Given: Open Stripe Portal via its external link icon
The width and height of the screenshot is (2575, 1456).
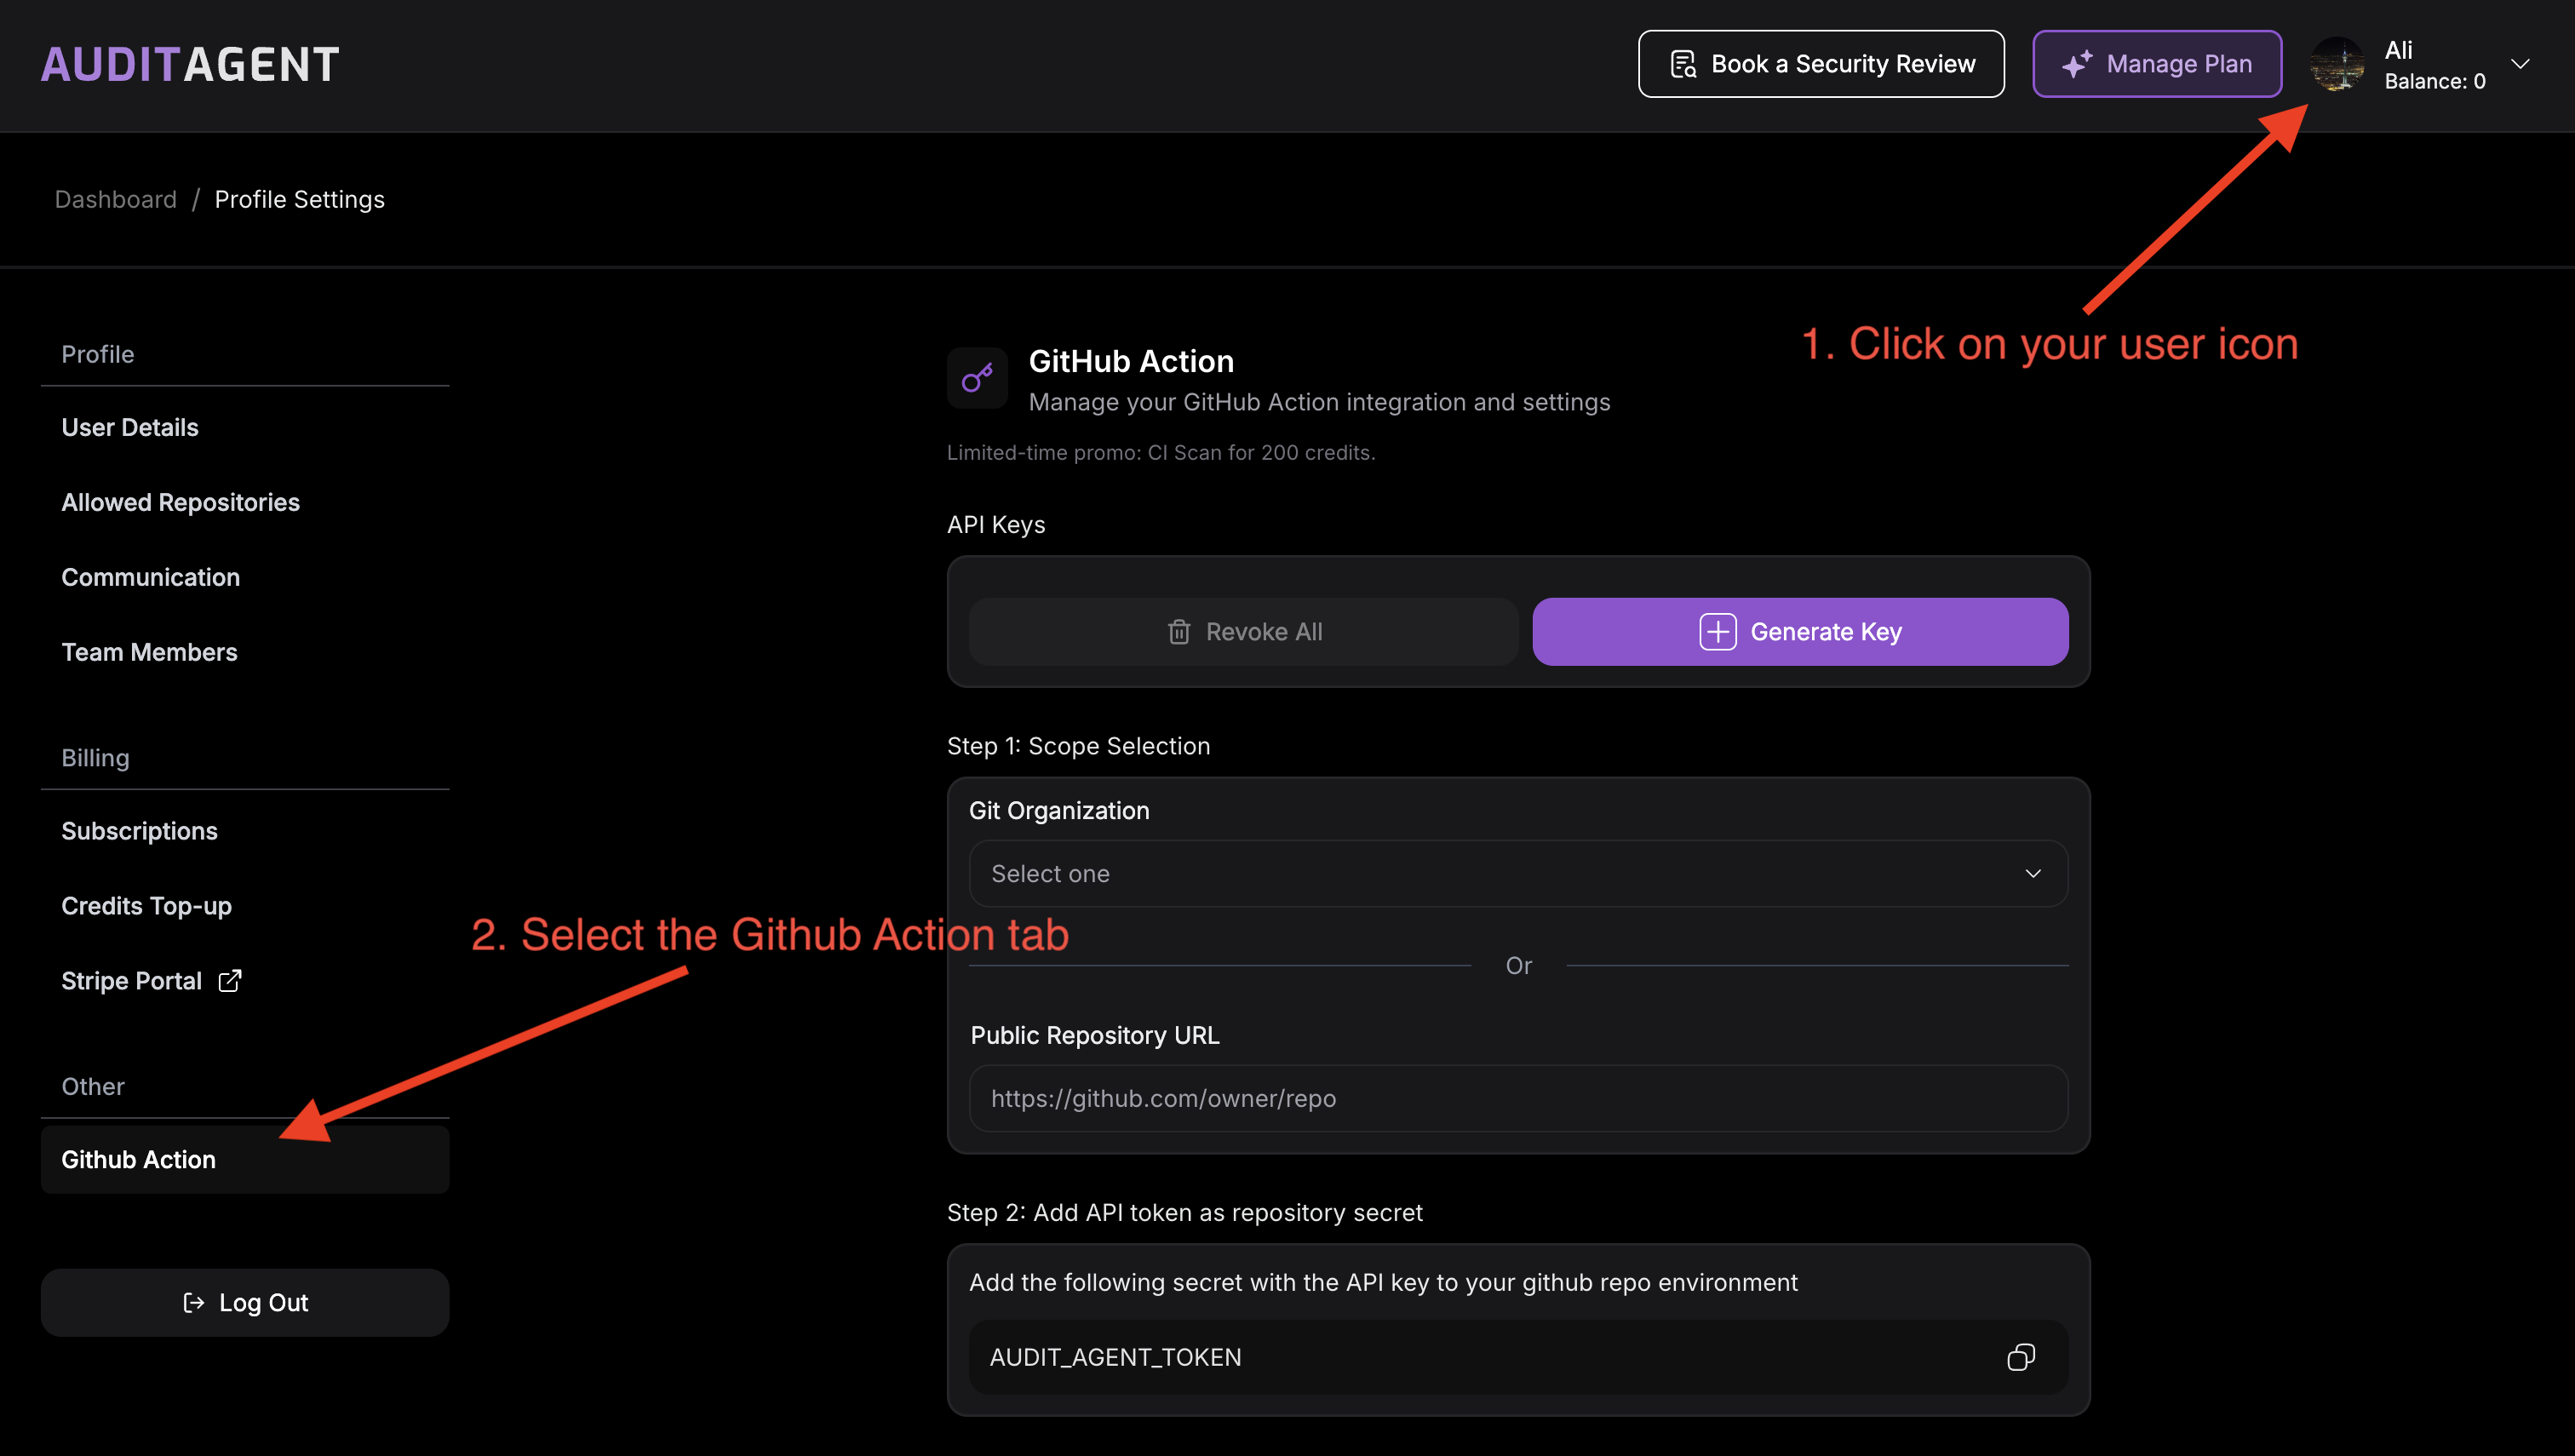Looking at the screenshot, I should [230, 981].
